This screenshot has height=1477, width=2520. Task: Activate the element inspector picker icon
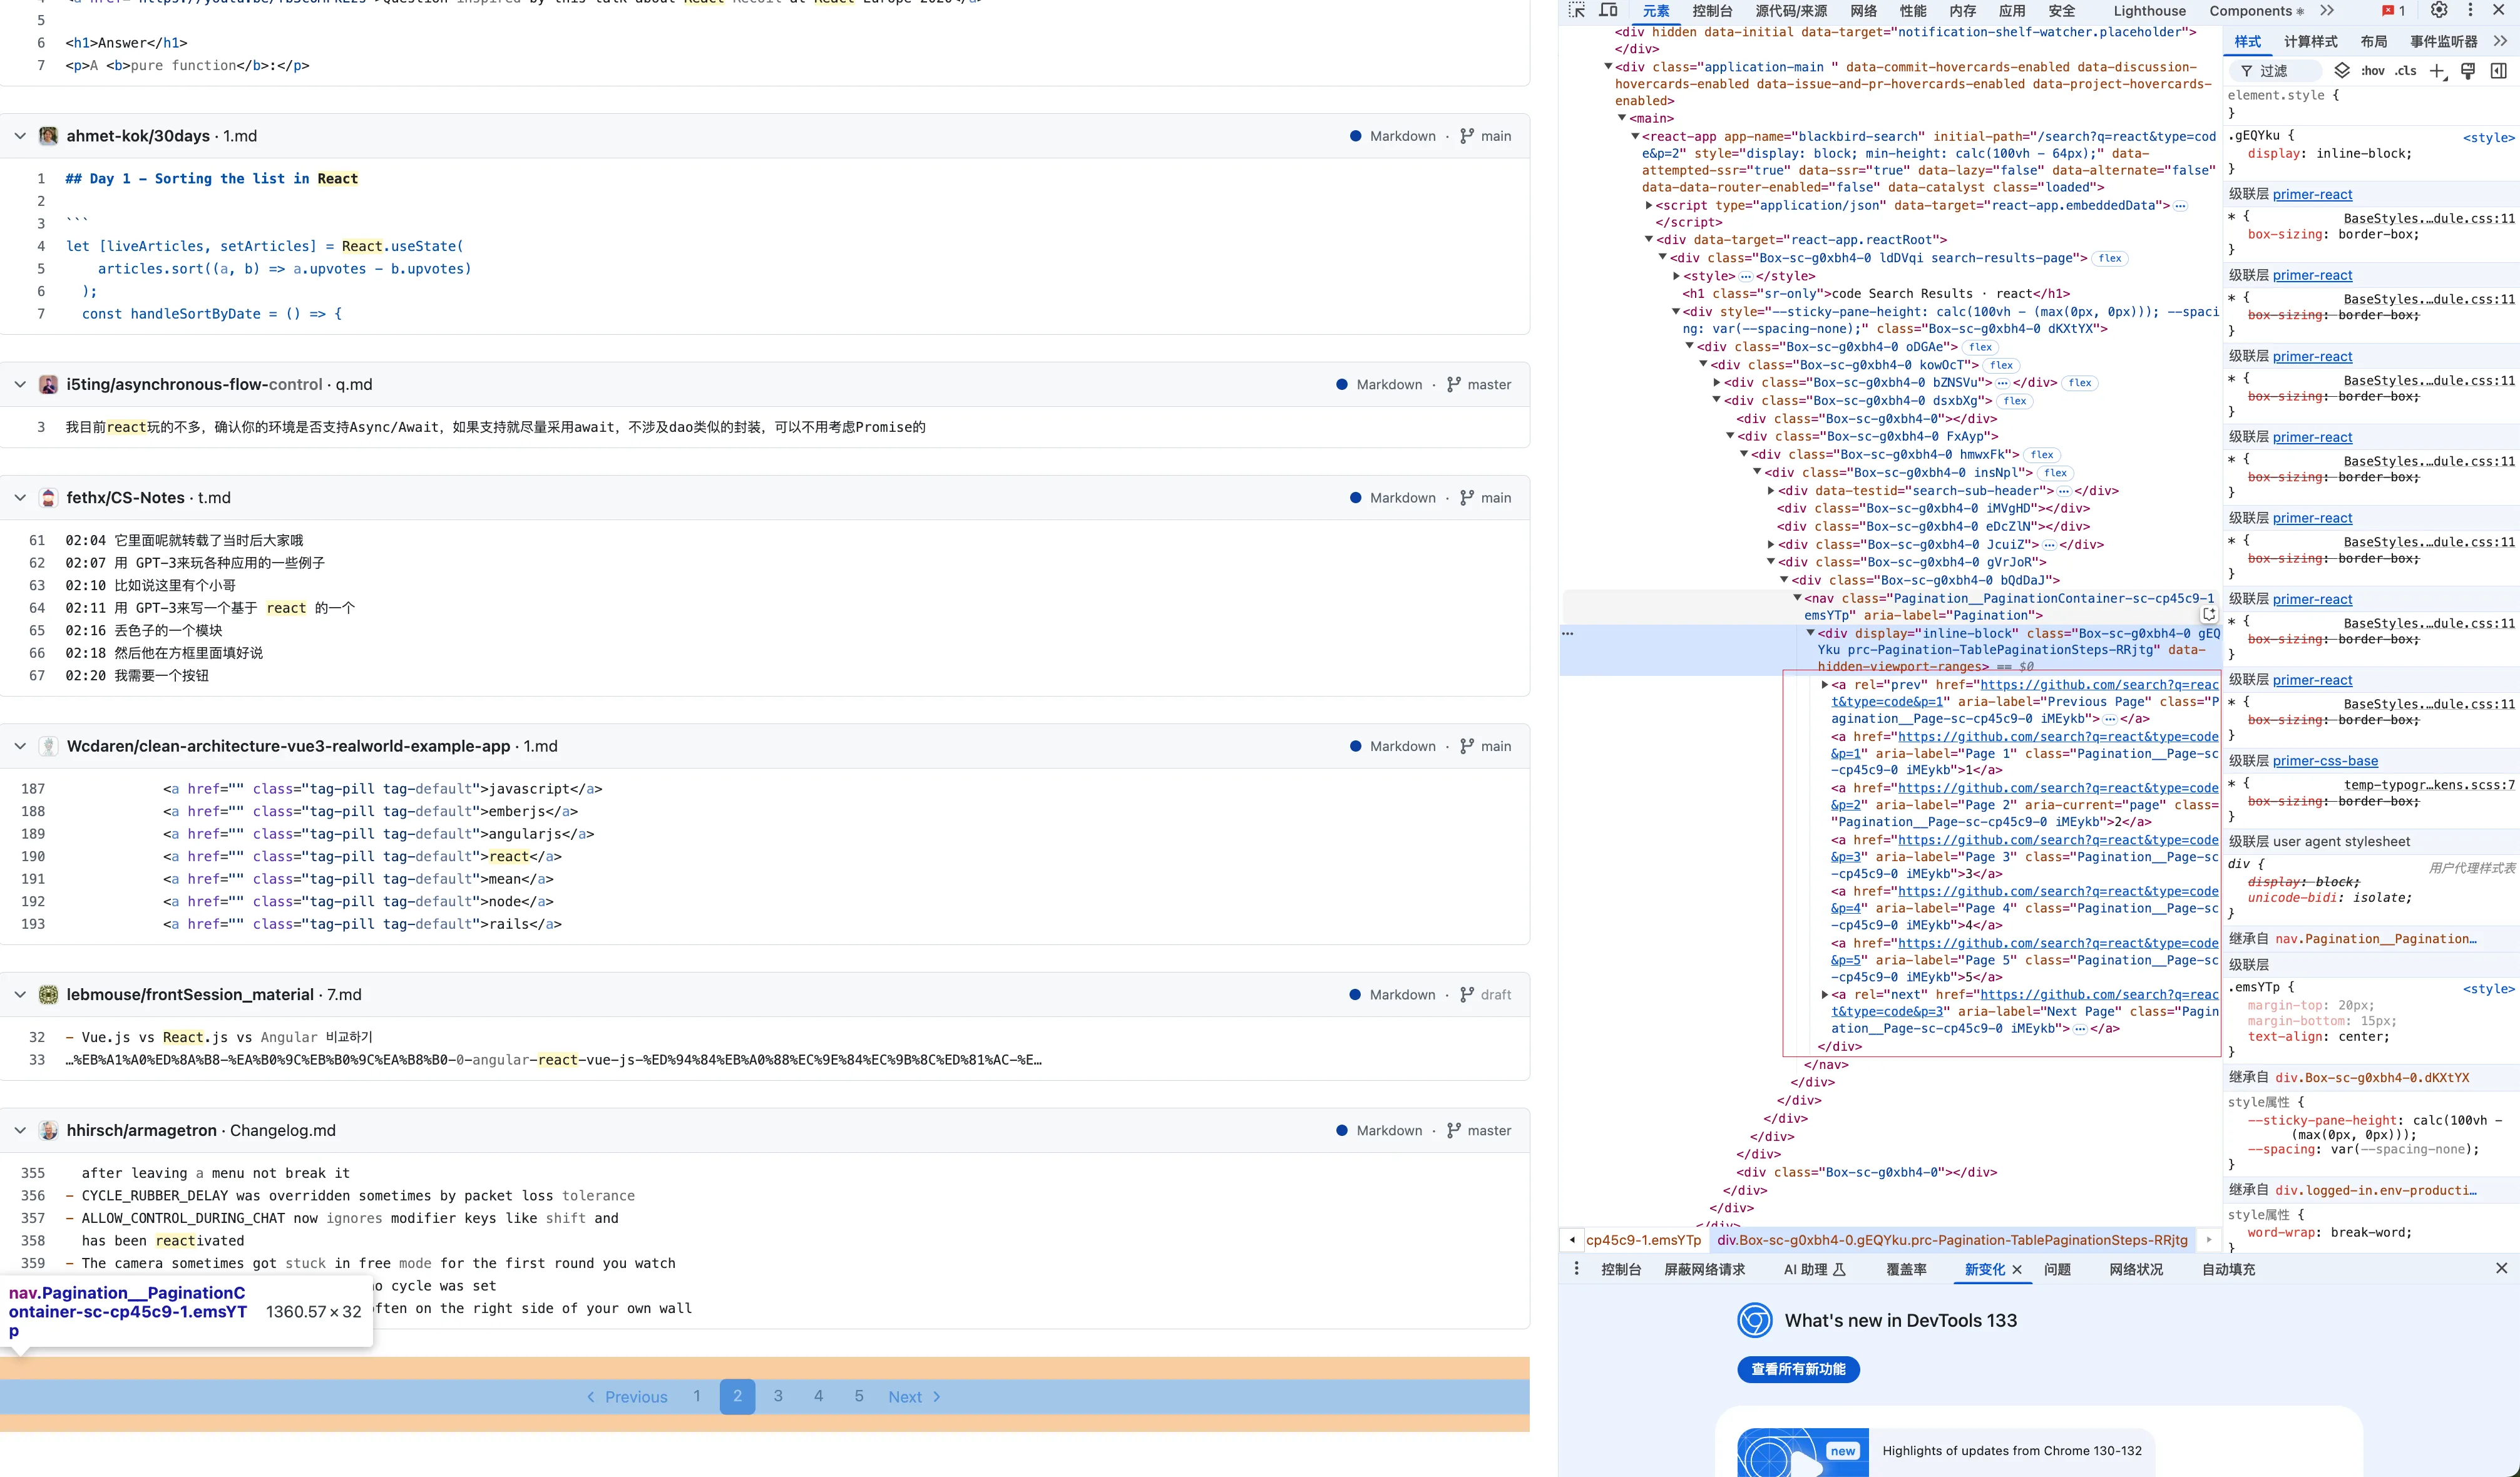1577,10
